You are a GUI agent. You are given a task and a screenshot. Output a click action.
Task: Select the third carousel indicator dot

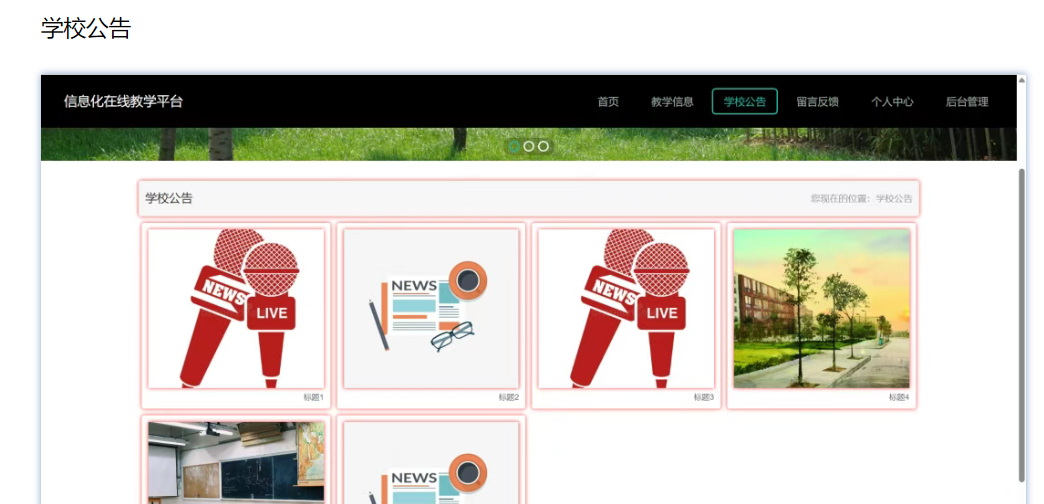pos(543,146)
